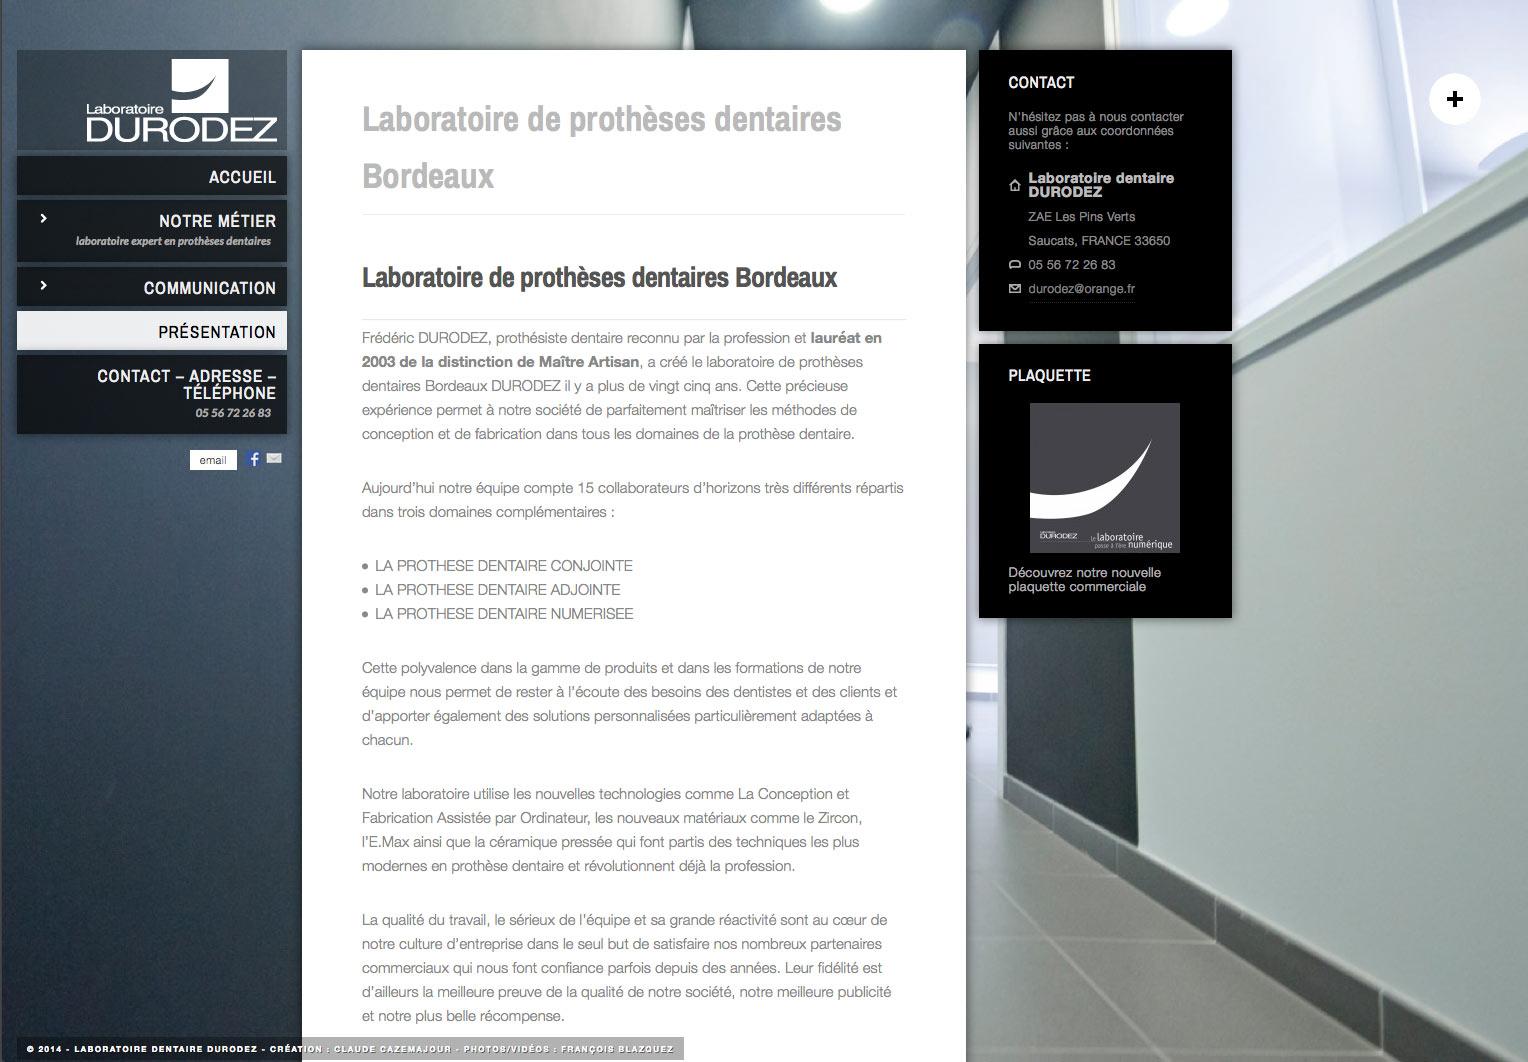Click bold text 'lauréat en 2003 de la distinction'
Viewport: 1528px width, 1062px height.
click(x=622, y=350)
